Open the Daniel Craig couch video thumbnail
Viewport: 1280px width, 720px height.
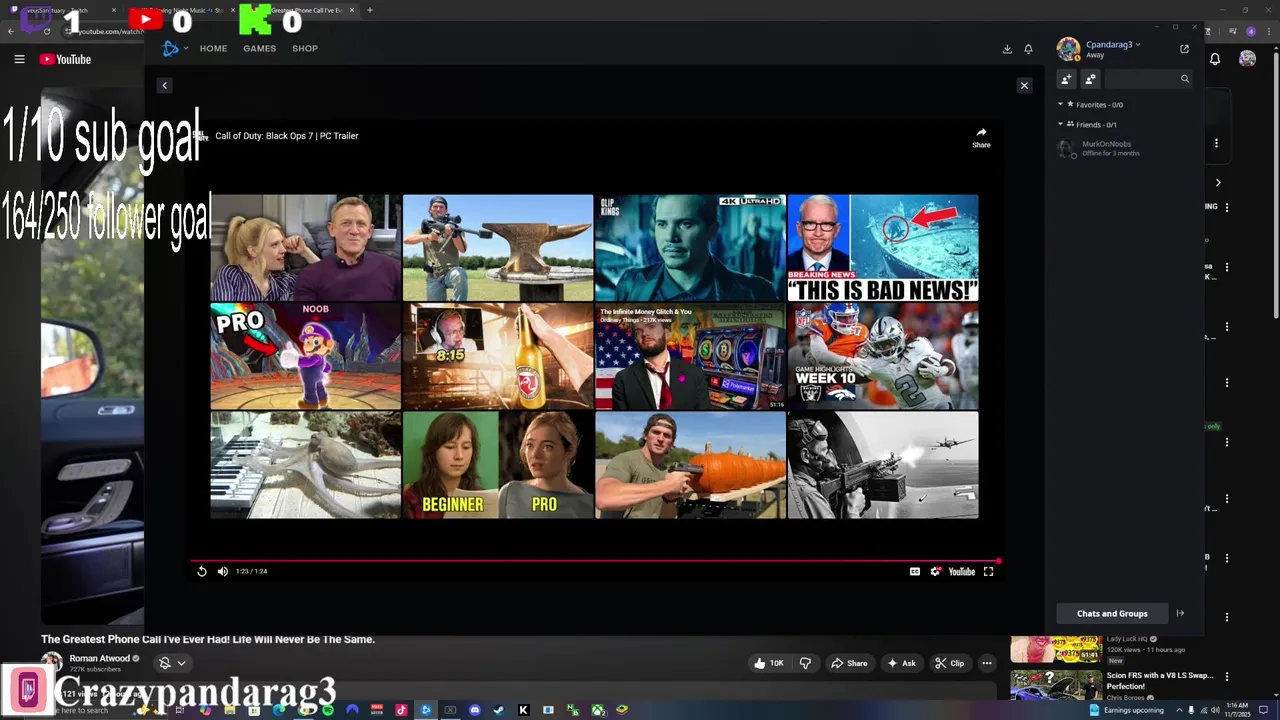coord(305,248)
